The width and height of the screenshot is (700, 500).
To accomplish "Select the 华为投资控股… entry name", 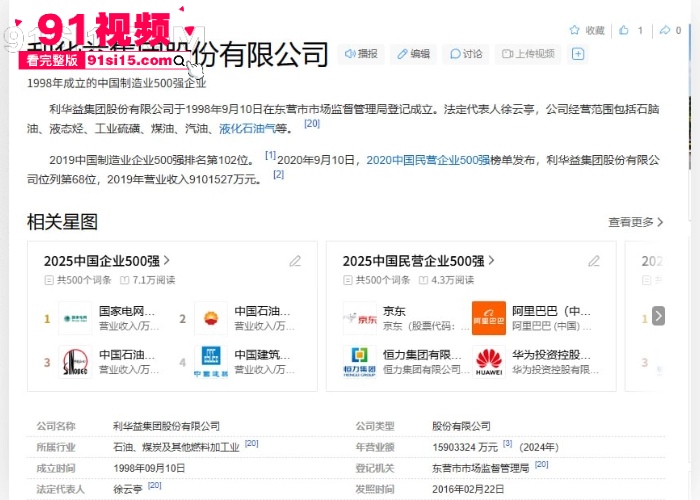I will coord(551,355).
